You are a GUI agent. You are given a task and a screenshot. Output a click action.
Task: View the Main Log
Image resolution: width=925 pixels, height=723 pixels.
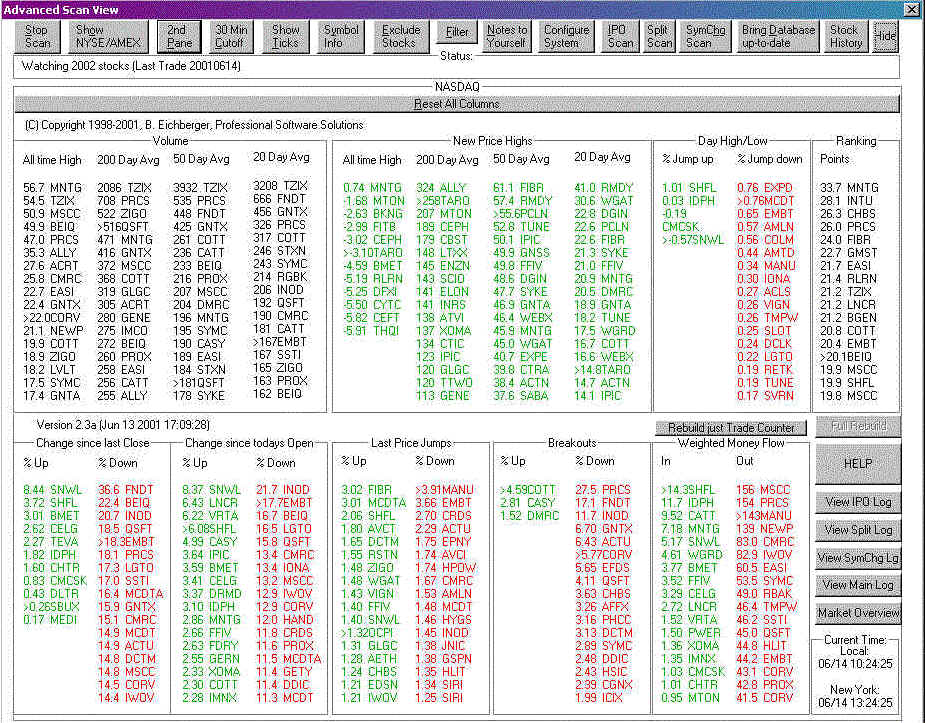858,585
